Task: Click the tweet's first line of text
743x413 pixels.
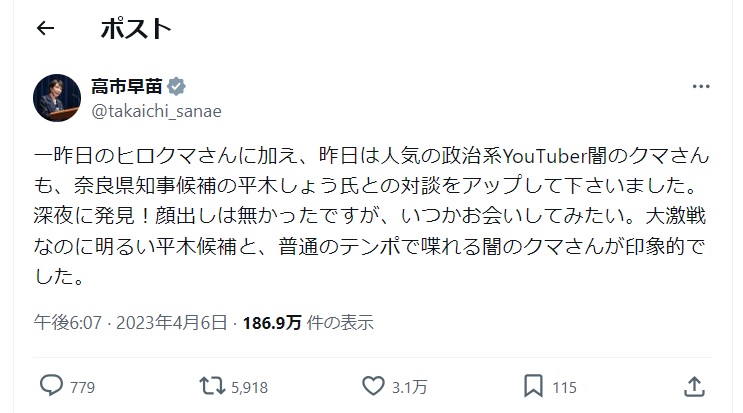Action: [x=370, y=157]
